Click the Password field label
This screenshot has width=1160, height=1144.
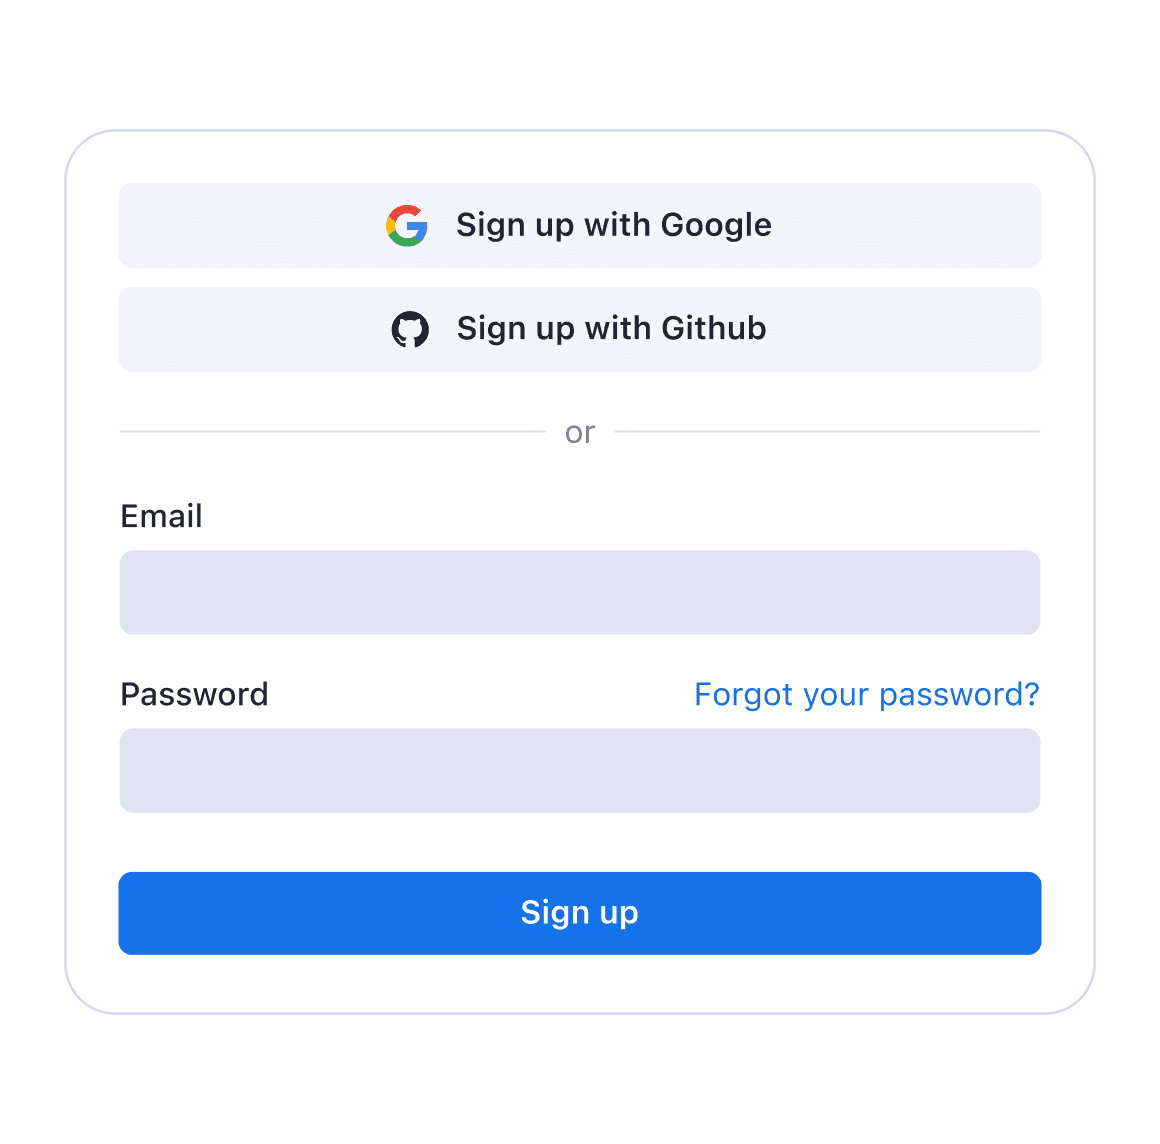point(195,694)
